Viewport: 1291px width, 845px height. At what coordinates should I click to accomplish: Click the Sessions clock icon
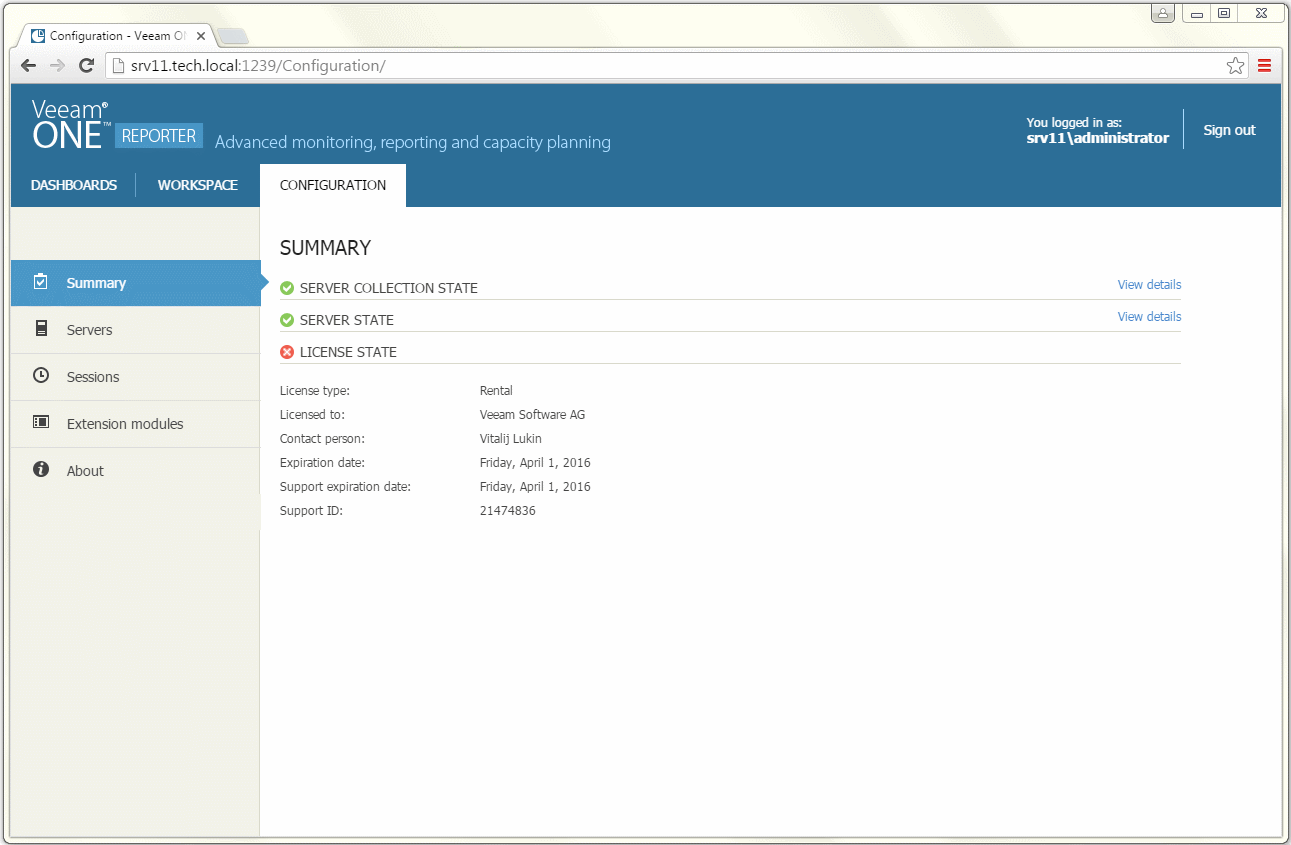point(41,376)
